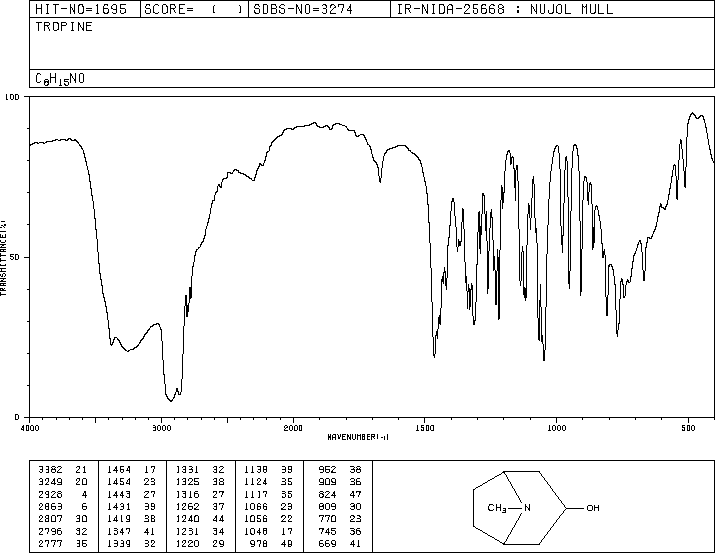715x553 pixels.
Task: Click the 2000 wavenumber axis label
Action: [x=293, y=428]
